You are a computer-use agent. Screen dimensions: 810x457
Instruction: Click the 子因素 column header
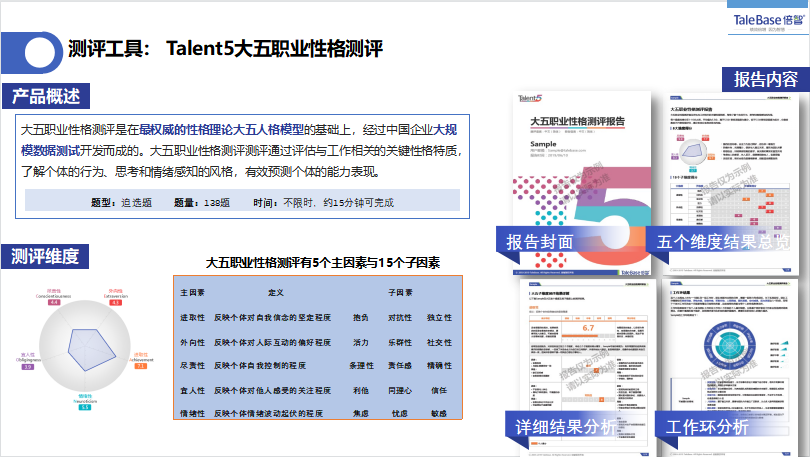[400, 292]
